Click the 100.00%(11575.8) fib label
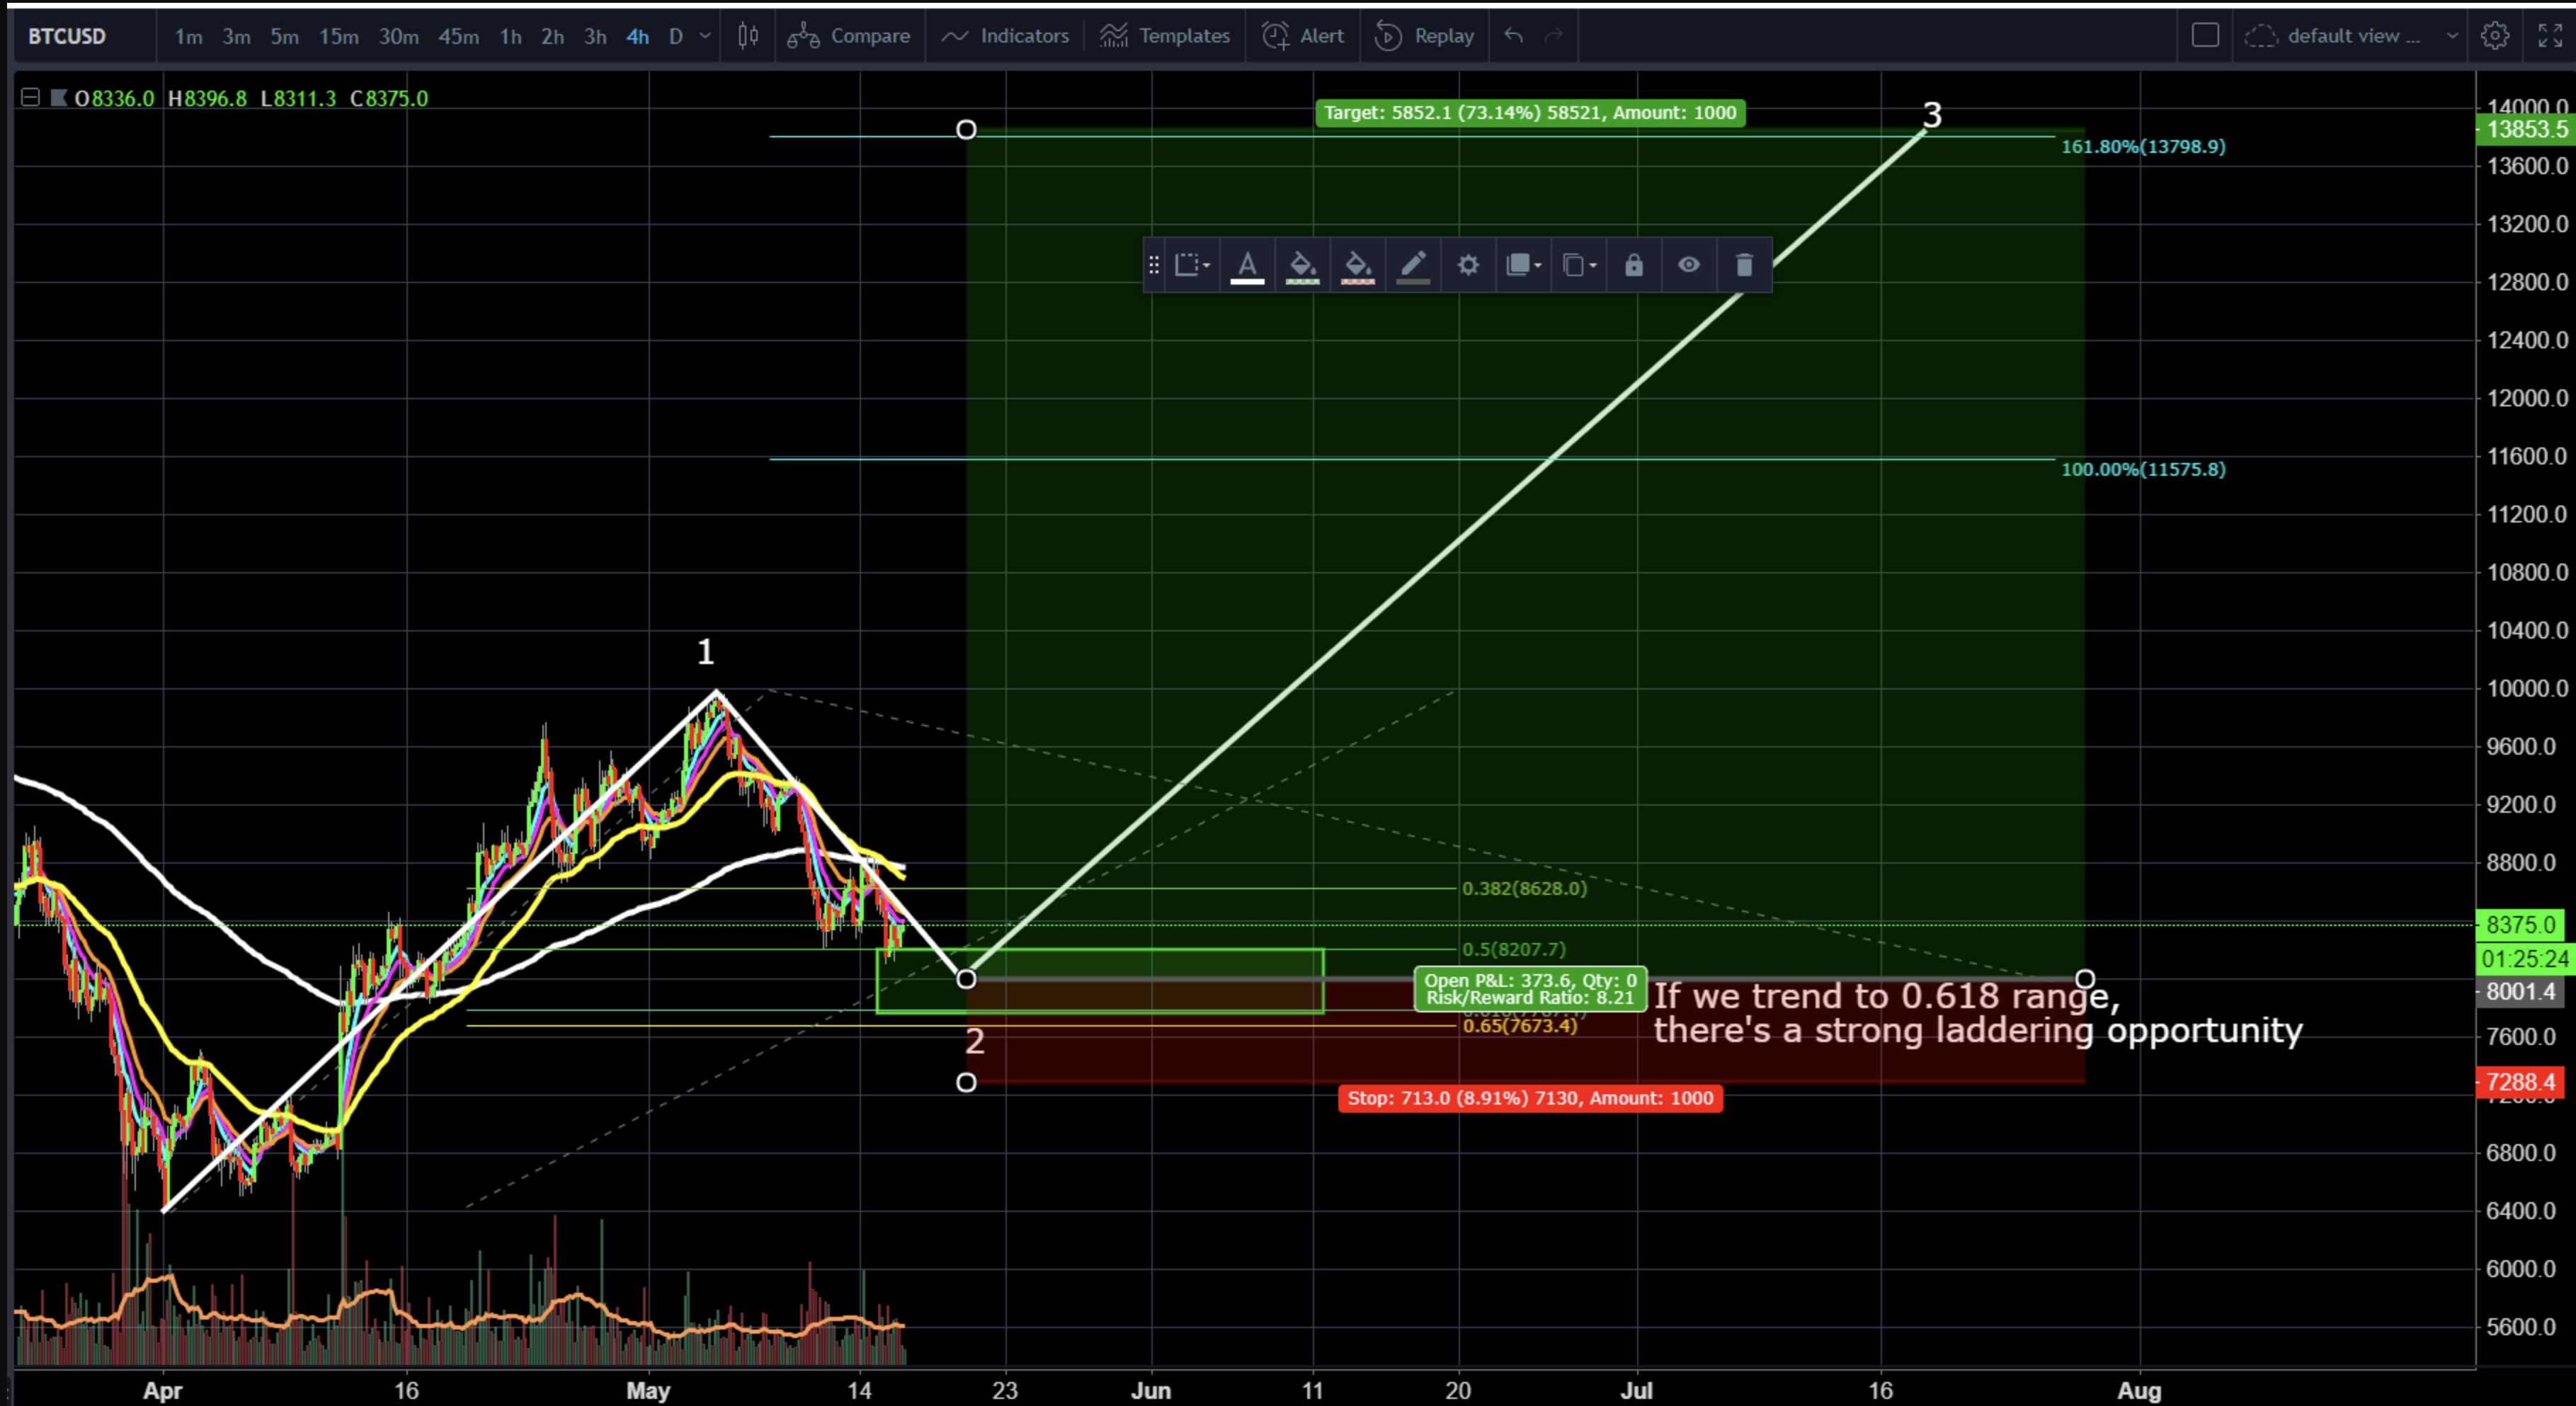This screenshot has width=2576, height=1406. coord(2143,469)
